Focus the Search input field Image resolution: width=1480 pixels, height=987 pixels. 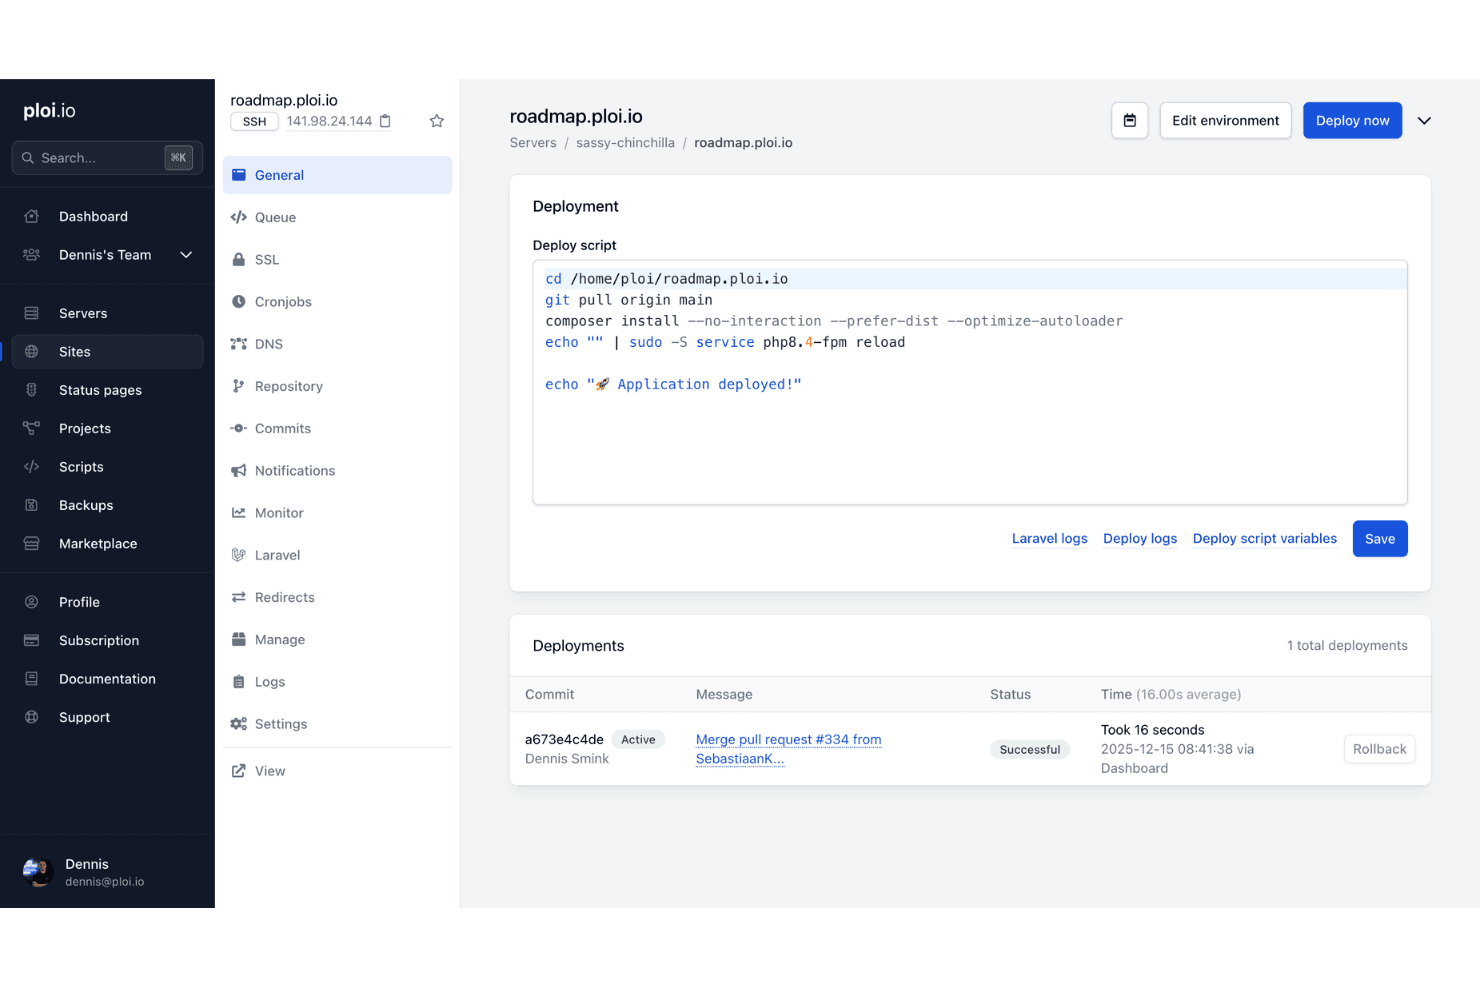coord(107,158)
